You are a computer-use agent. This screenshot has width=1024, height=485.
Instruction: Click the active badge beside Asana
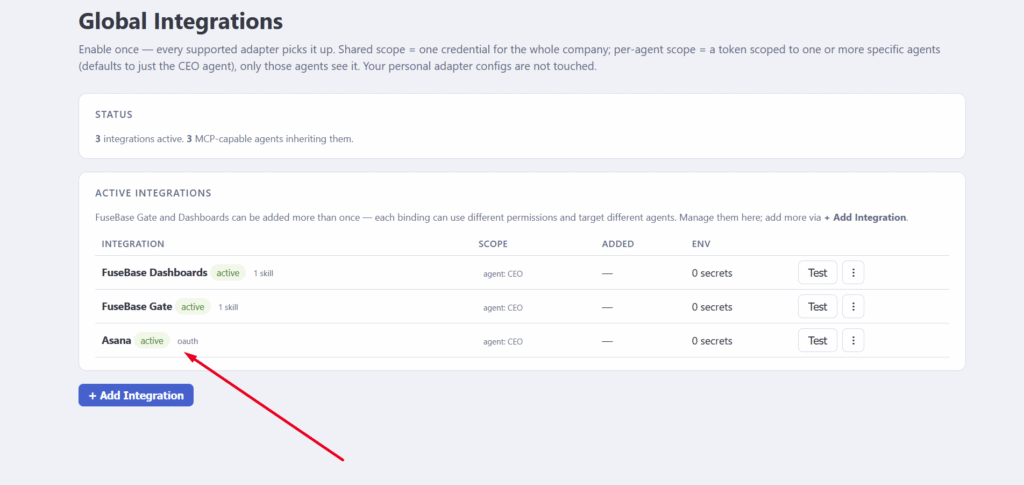pyautogui.click(x=152, y=341)
